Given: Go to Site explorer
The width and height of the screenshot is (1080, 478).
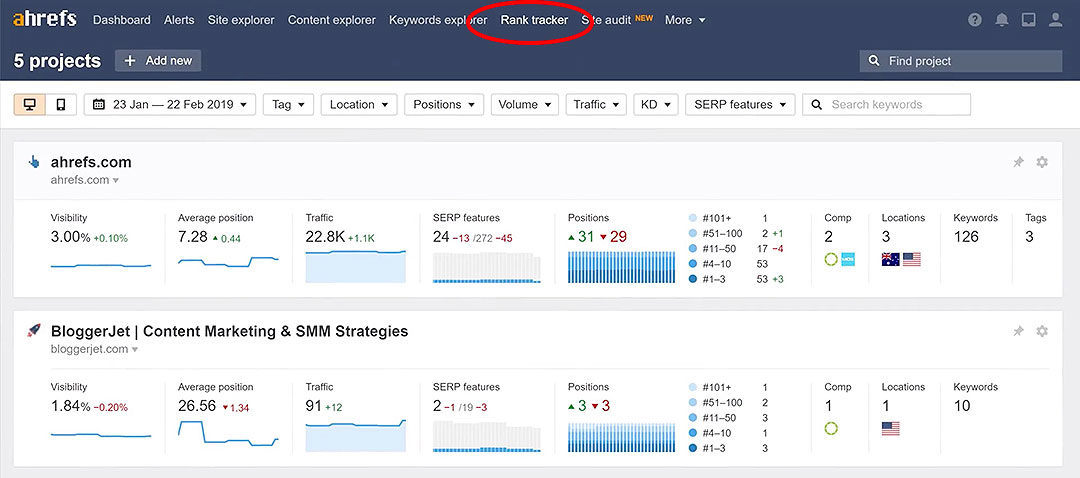Looking at the screenshot, I should pos(241,20).
